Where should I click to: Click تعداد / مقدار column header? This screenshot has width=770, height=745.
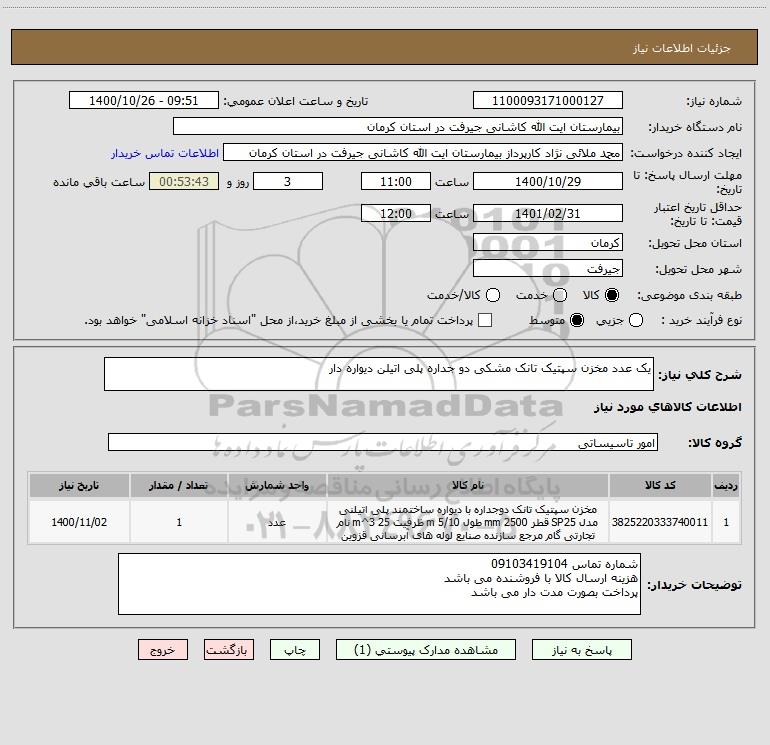(179, 485)
